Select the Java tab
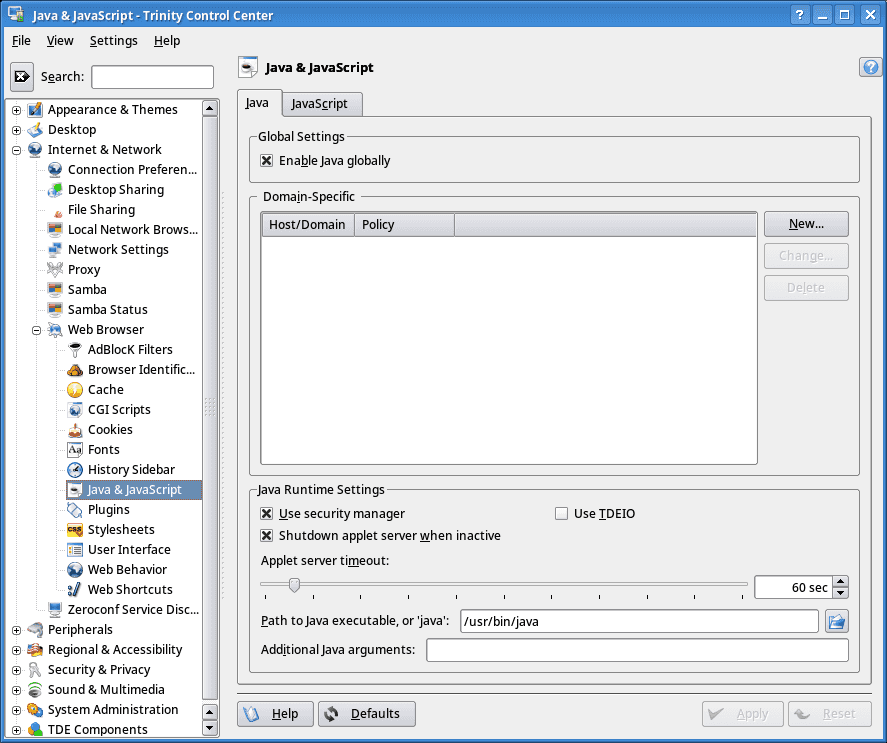Image resolution: width=887 pixels, height=743 pixels. point(257,102)
